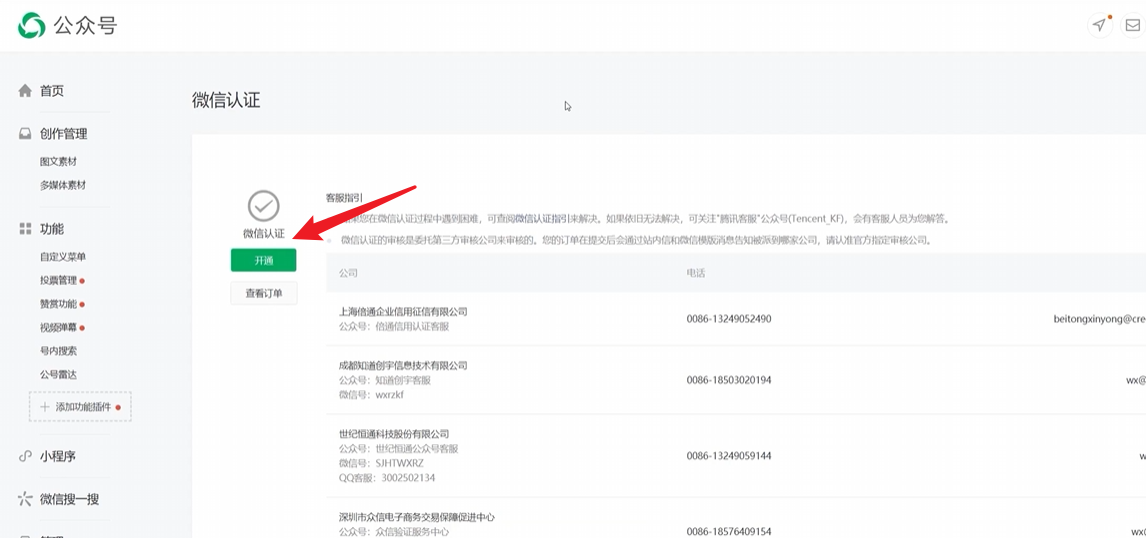Viewport: 1146px width, 538px height.
Task: Click phone number 0086-18576409154
Action: (729, 531)
